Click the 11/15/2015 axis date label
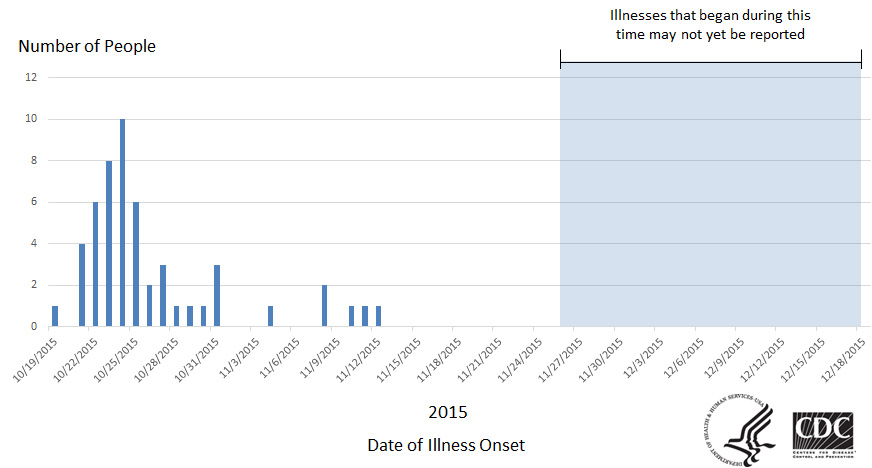The image size is (872, 468). point(399,360)
